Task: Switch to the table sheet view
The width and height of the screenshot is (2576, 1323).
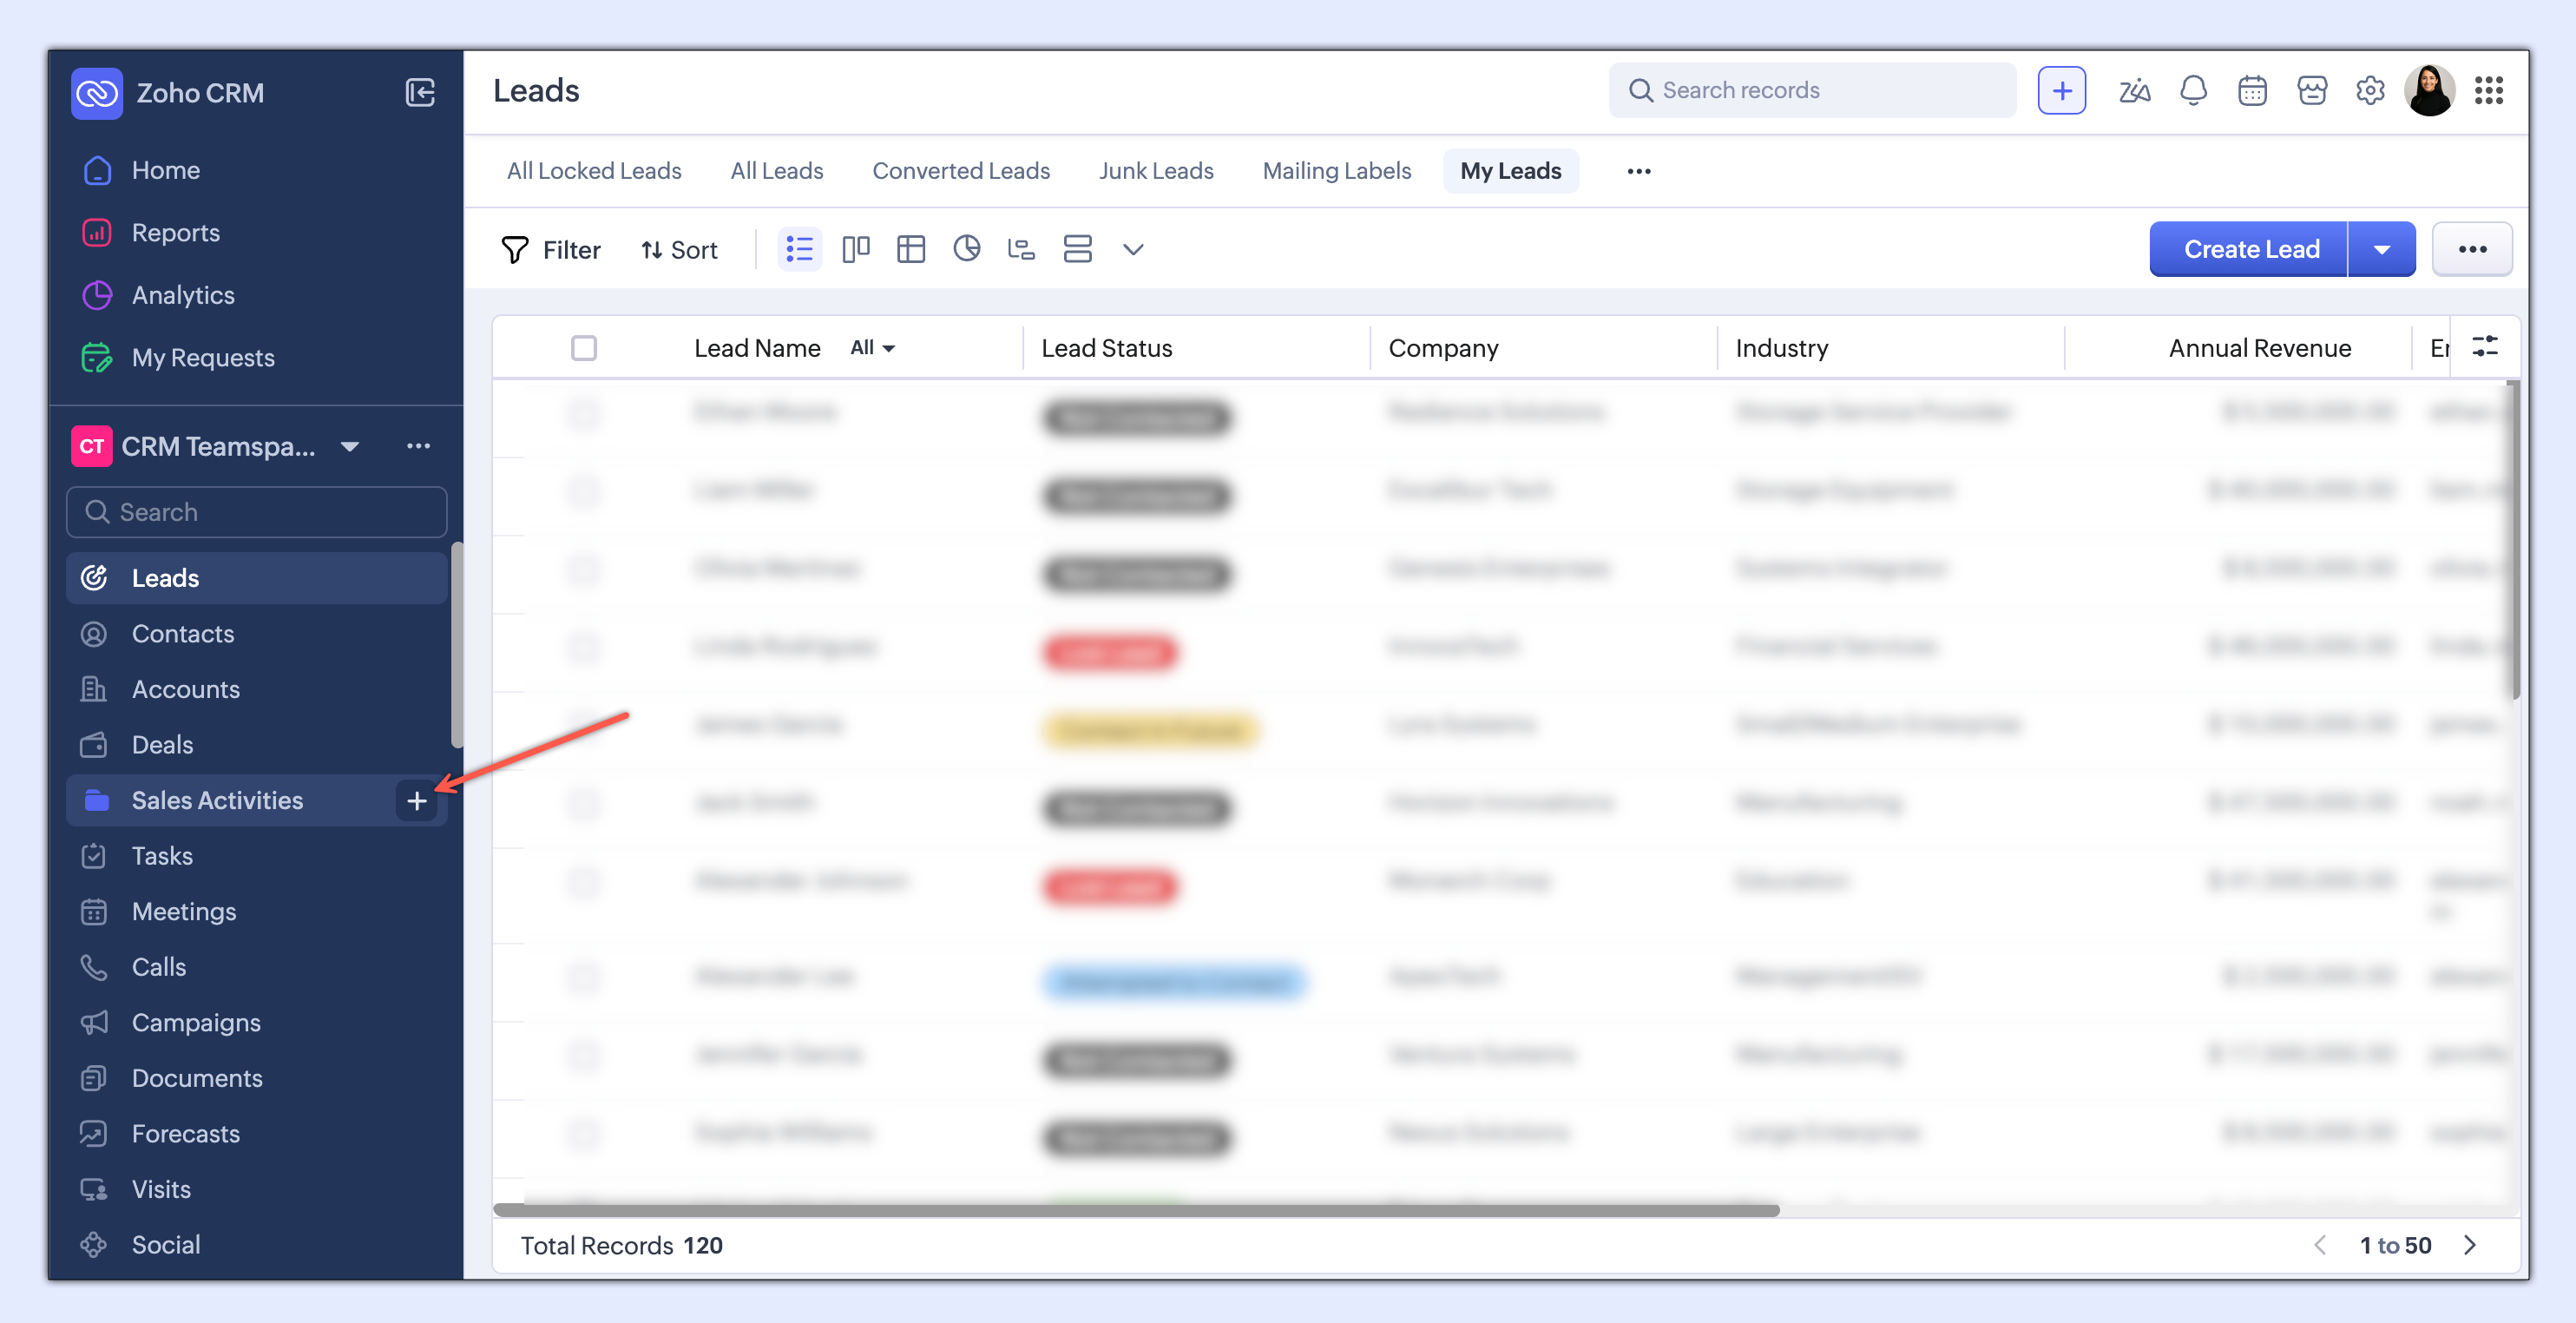Action: tap(911, 249)
